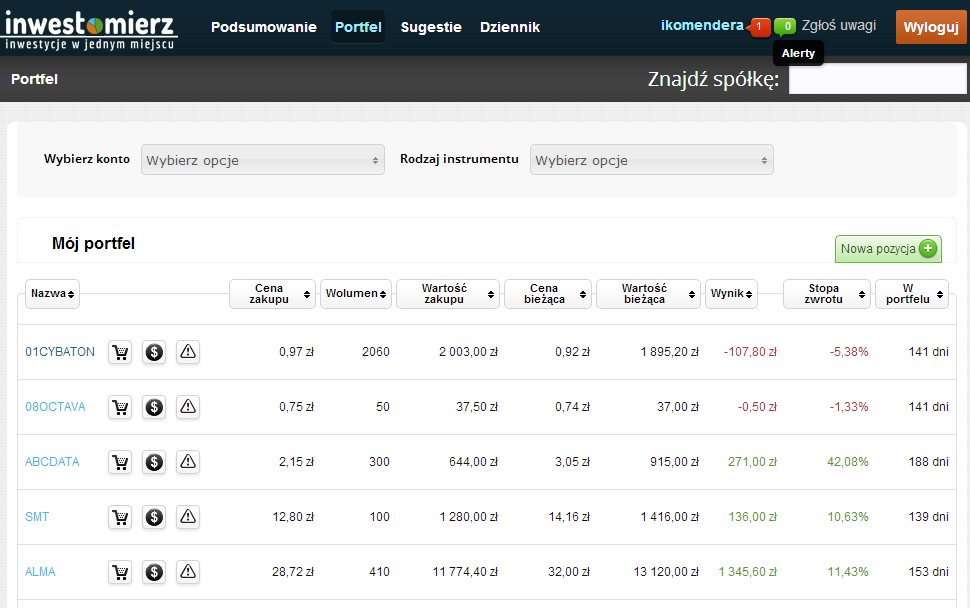Sort by Cena zakupu column
The height and width of the screenshot is (608, 970).
pos(272,294)
